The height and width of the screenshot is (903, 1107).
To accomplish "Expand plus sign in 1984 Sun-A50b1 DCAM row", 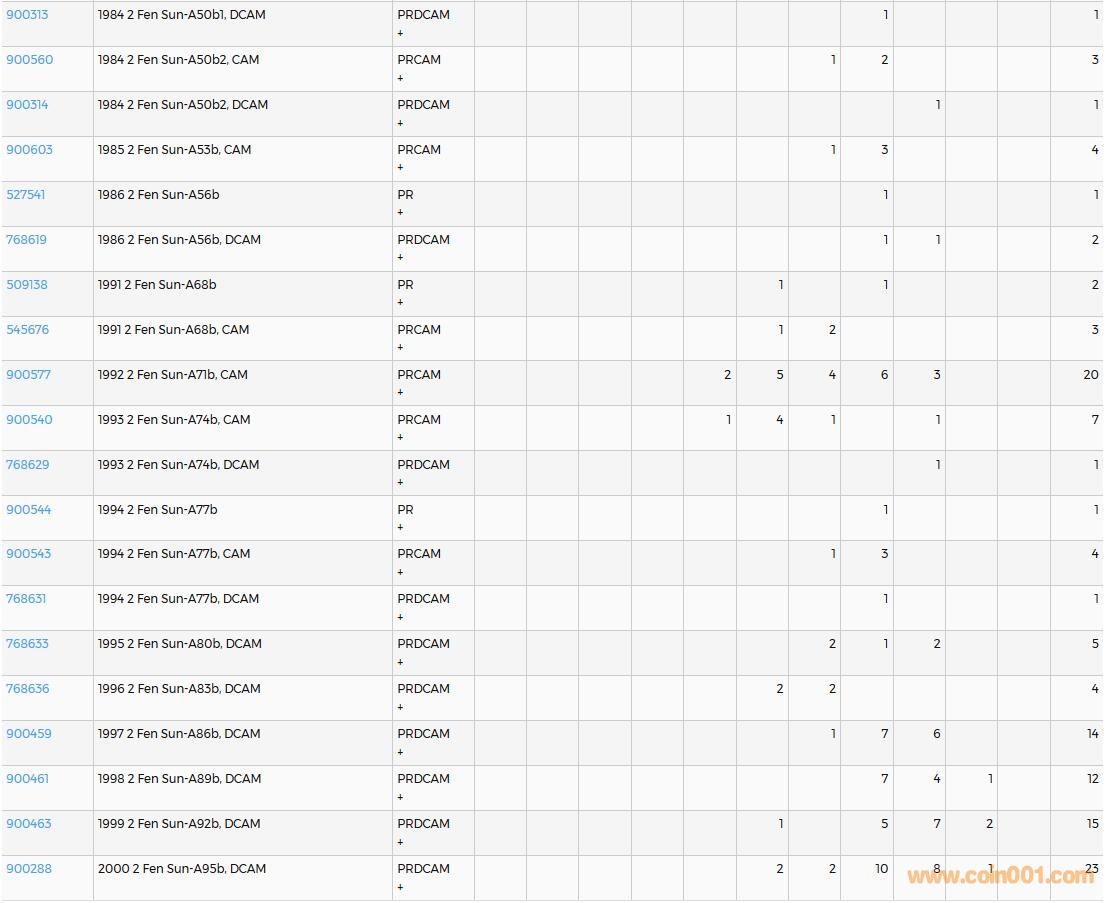I will [x=401, y=33].
